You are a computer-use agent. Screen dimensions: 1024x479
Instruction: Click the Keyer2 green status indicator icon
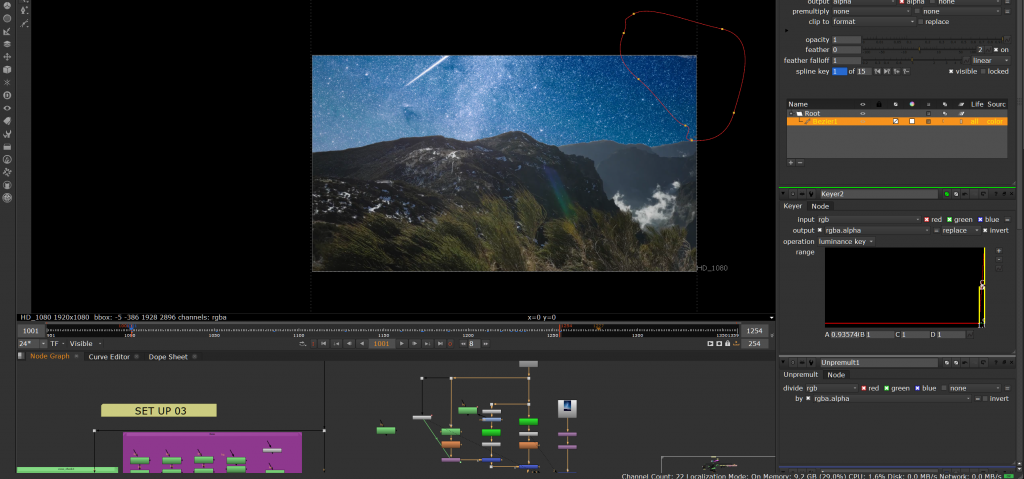pos(947,194)
